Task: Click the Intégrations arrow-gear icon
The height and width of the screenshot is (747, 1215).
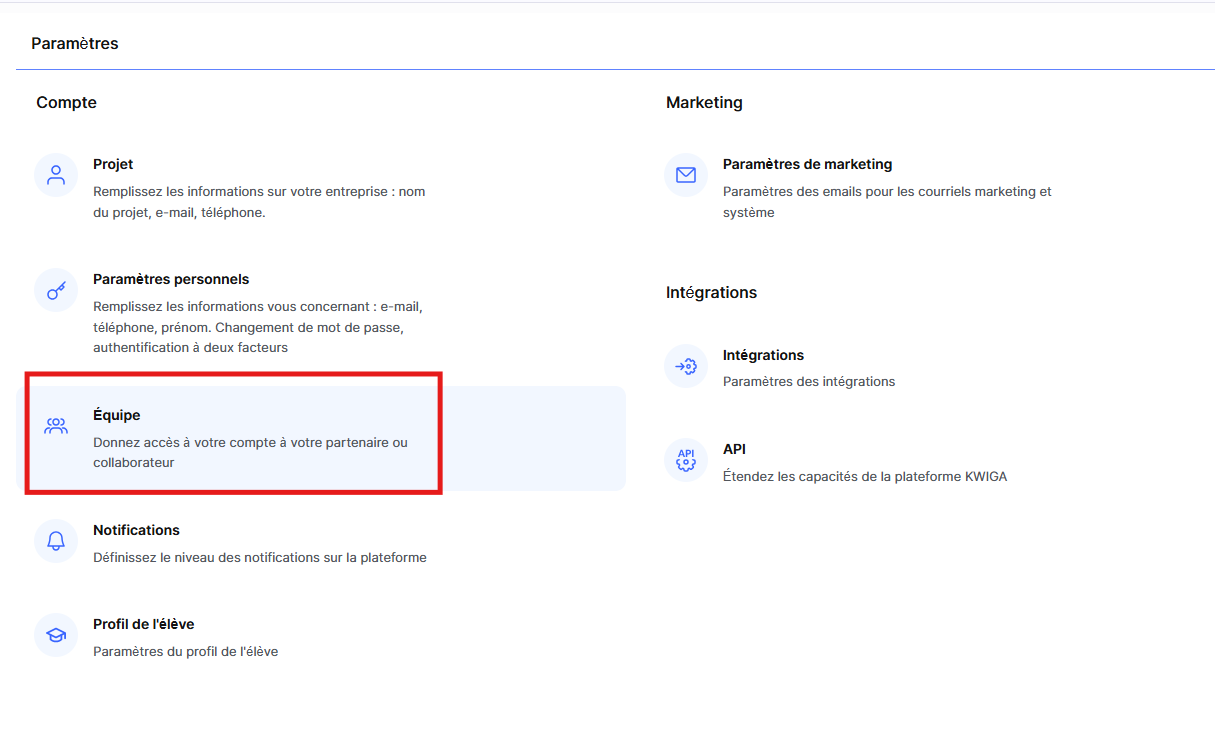Action: pos(686,366)
